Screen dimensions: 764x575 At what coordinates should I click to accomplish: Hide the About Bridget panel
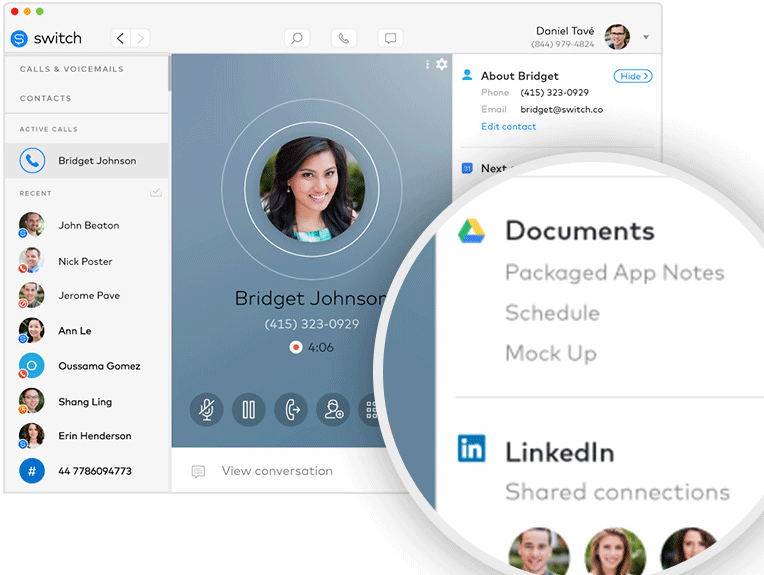point(633,76)
